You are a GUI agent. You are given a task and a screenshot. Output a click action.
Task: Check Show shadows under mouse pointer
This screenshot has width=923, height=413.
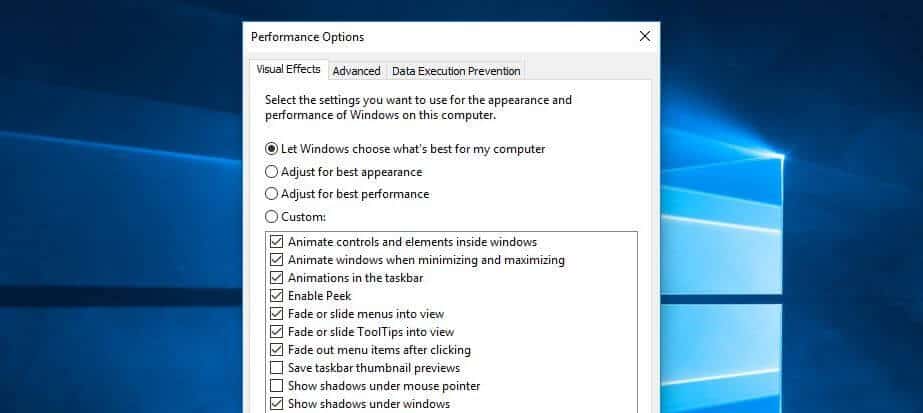[276, 386]
